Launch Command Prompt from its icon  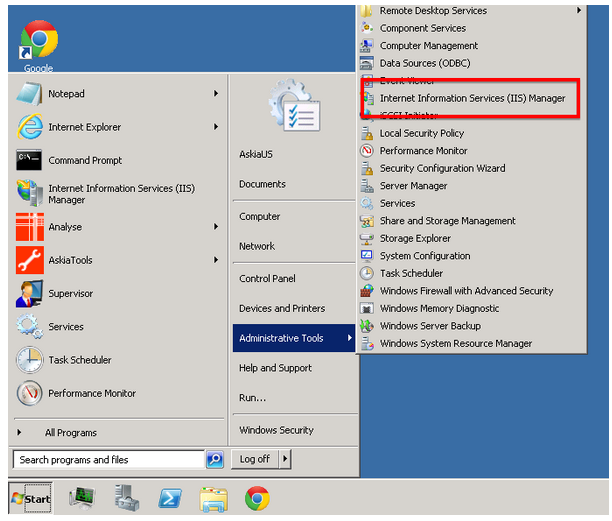click(x=29, y=160)
